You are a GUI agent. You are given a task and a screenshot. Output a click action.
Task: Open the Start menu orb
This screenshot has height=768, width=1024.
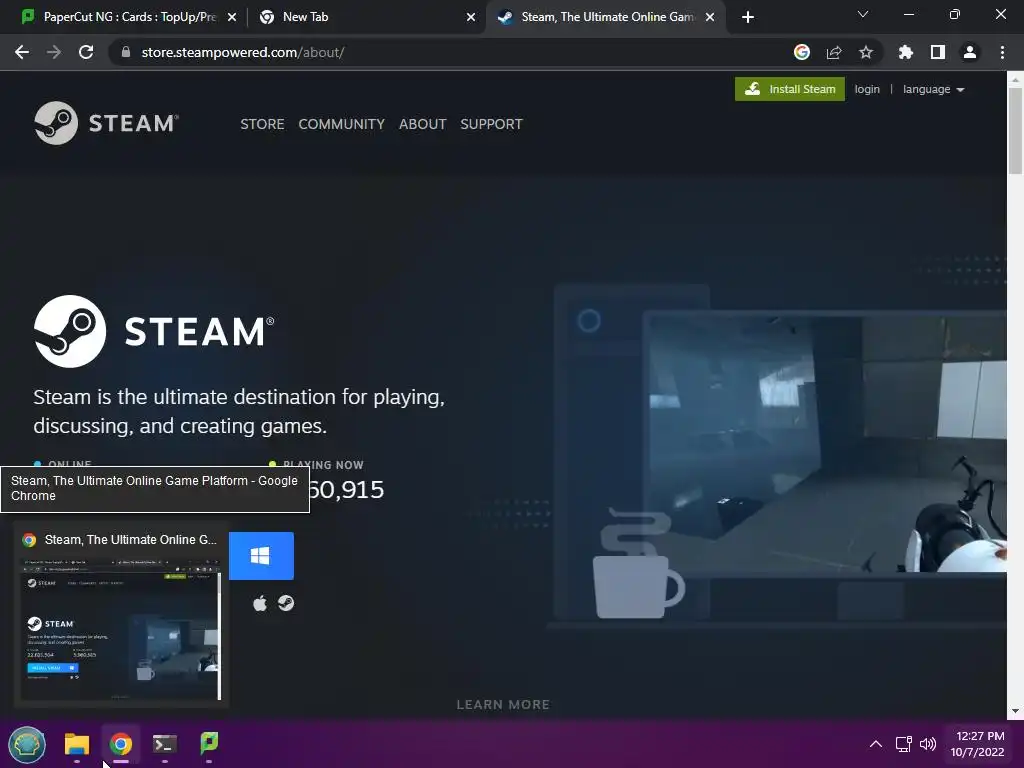coord(27,744)
